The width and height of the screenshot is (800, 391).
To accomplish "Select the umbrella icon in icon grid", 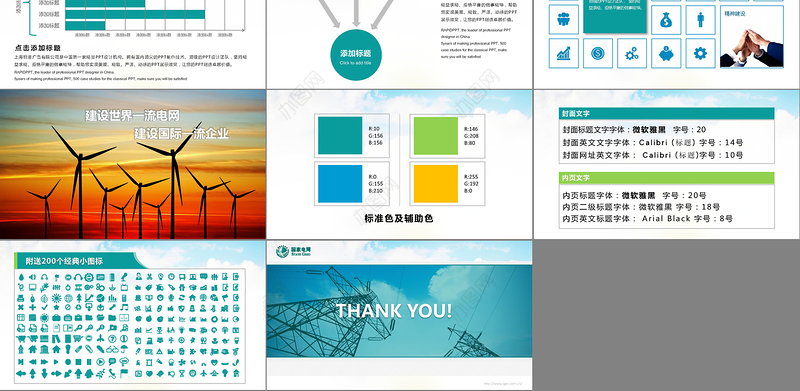I will click(x=124, y=349).
